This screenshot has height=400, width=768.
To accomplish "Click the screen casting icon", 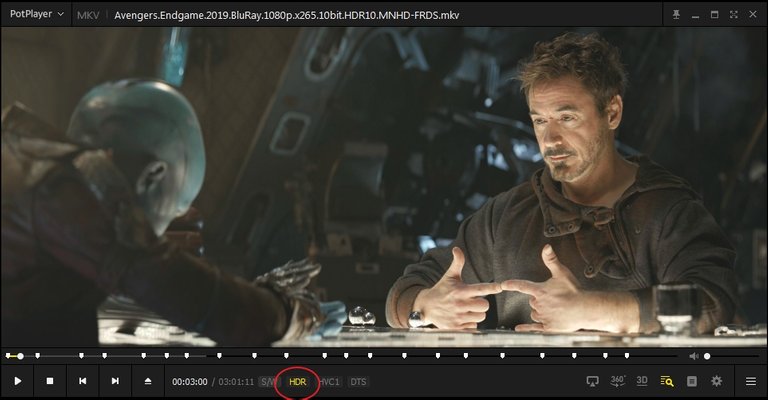I will 592,381.
